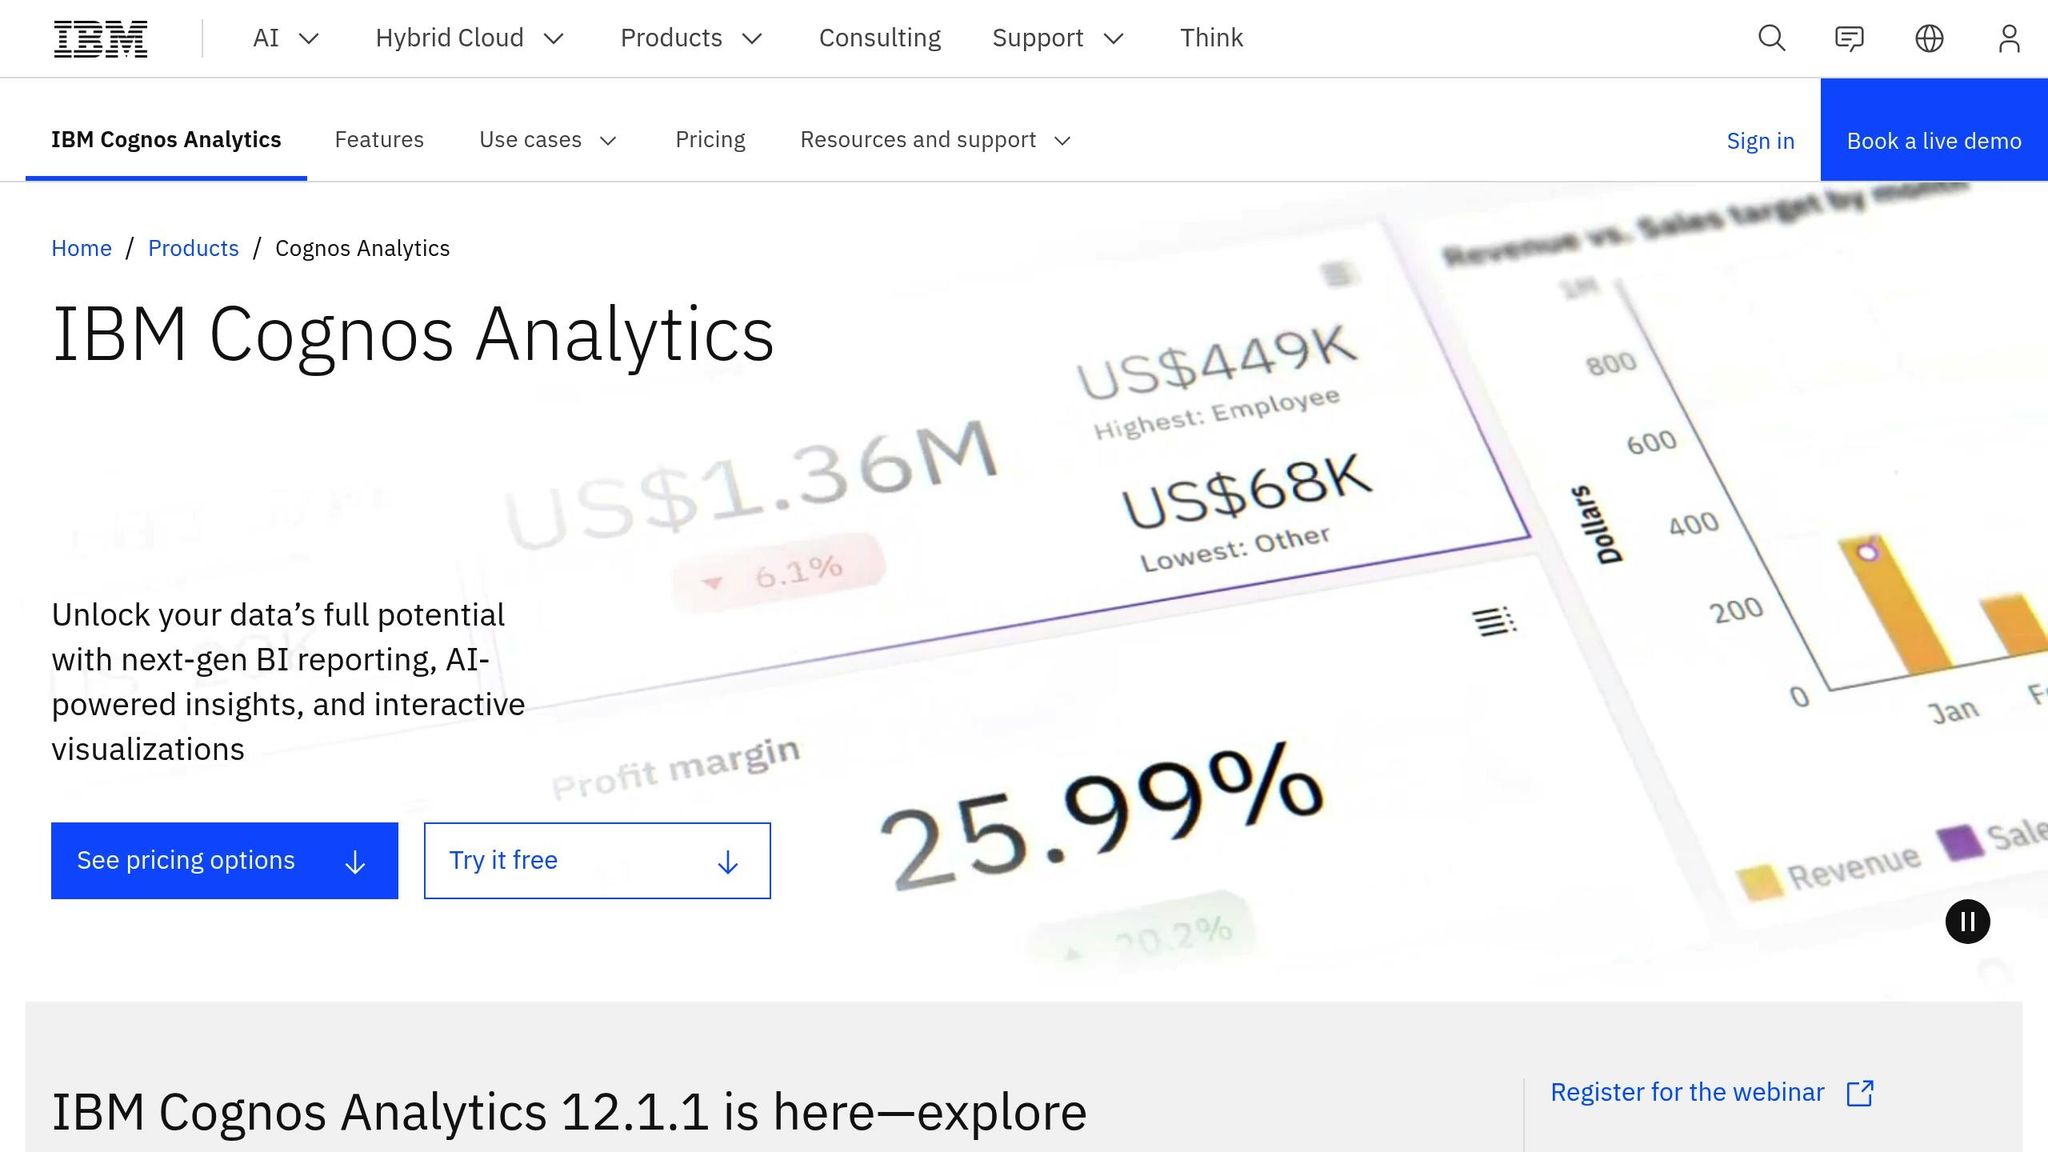Click the IBM Cognos Analytics page heading
This screenshot has height=1152, width=2048.
pos(413,335)
